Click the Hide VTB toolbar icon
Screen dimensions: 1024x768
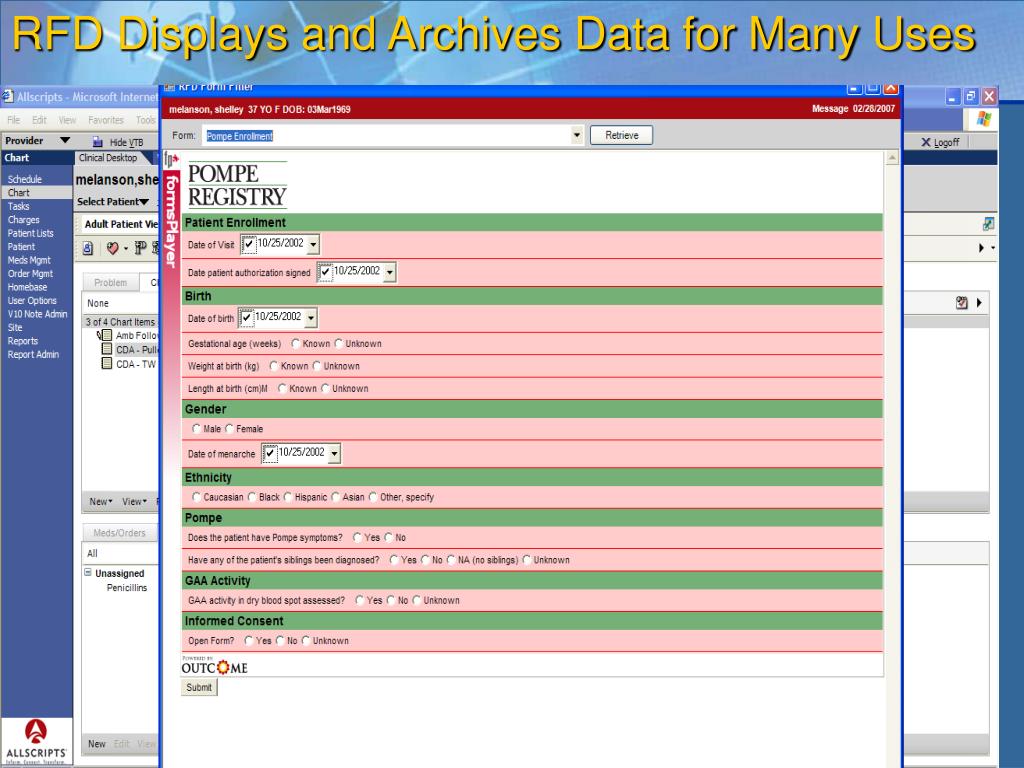coord(97,142)
